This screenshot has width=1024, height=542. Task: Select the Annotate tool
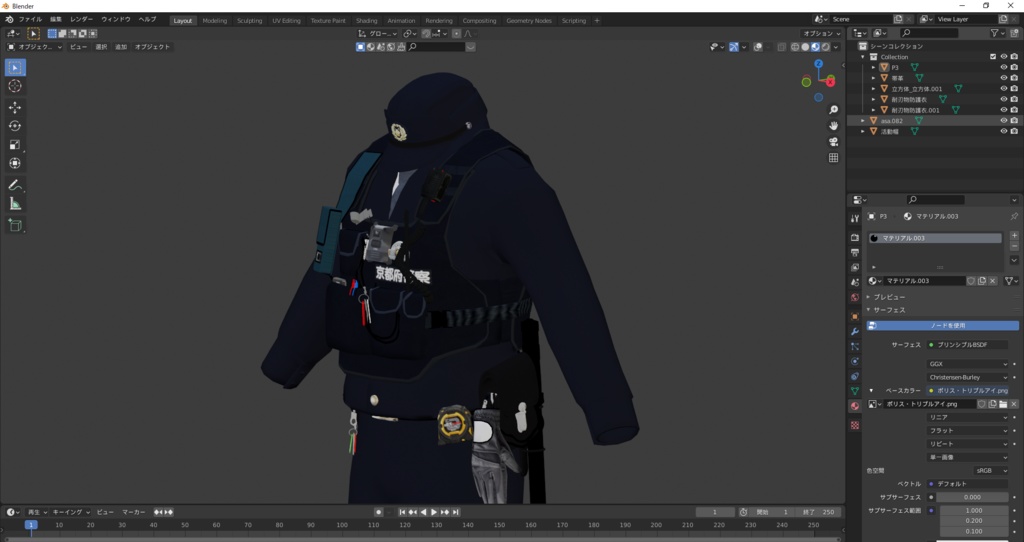[15, 185]
